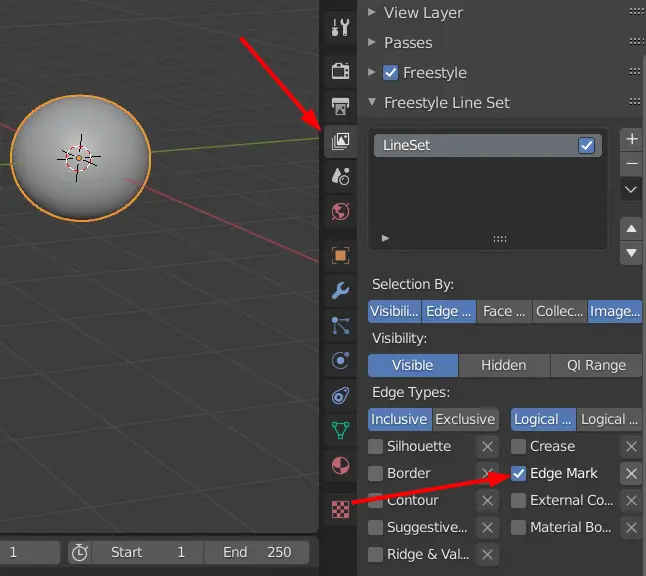Image resolution: width=646 pixels, height=576 pixels.
Task: Enable the Material Boundary checkbox
Action: pyautogui.click(x=518, y=527)
